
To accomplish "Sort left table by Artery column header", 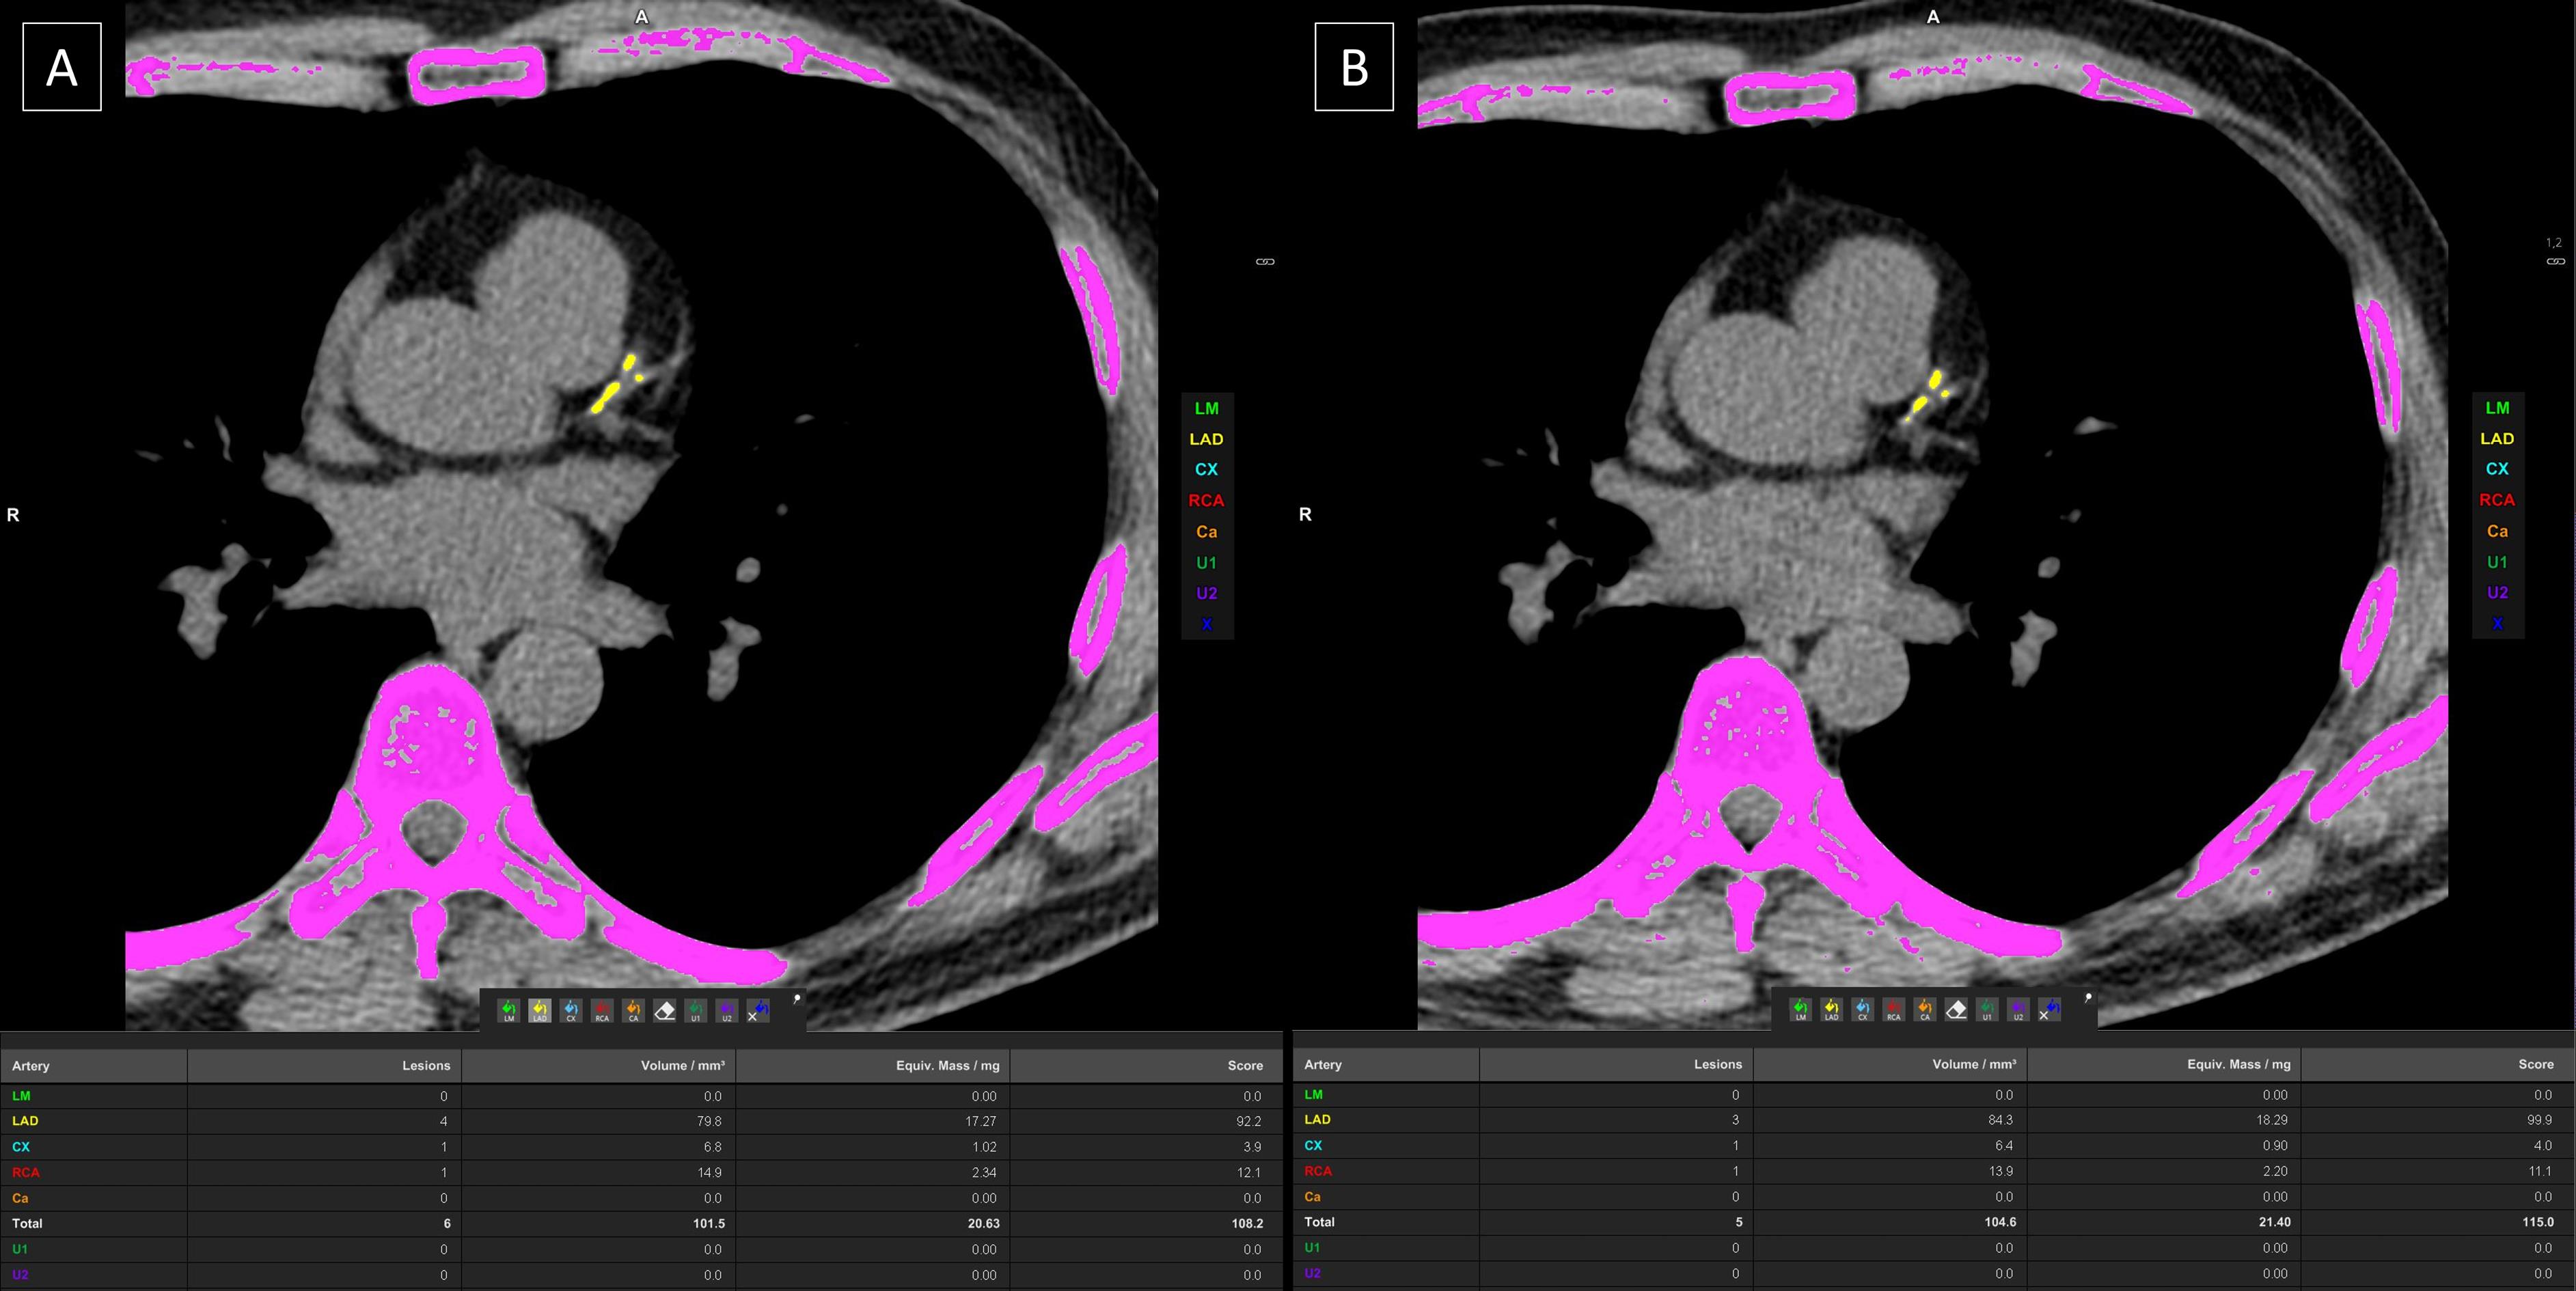I will coord(94,1066).
